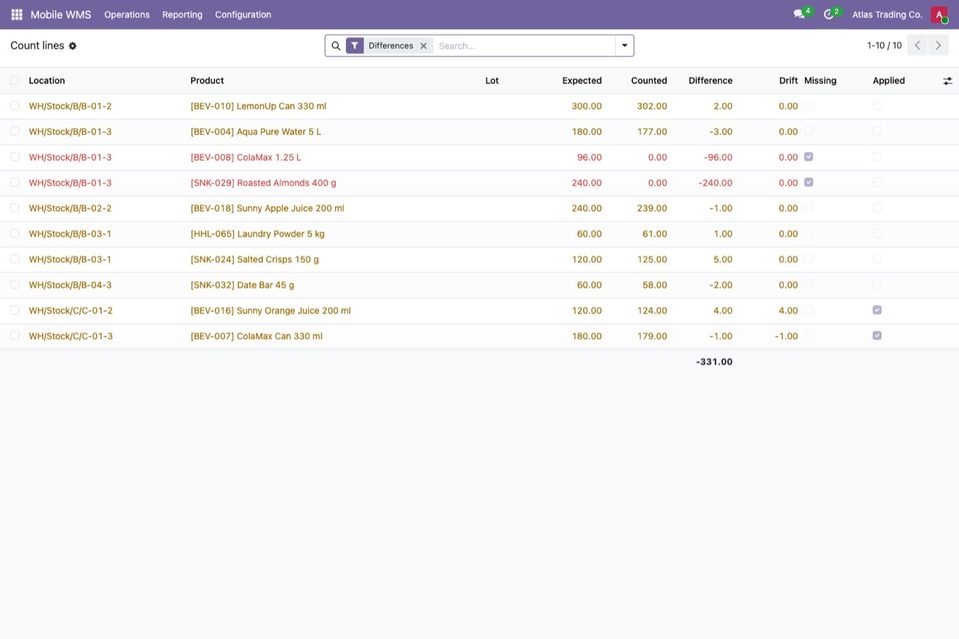The width and height of the screenshot is (959, 639).
Task: Open the Configuration menu
Action: pos(243,15)
